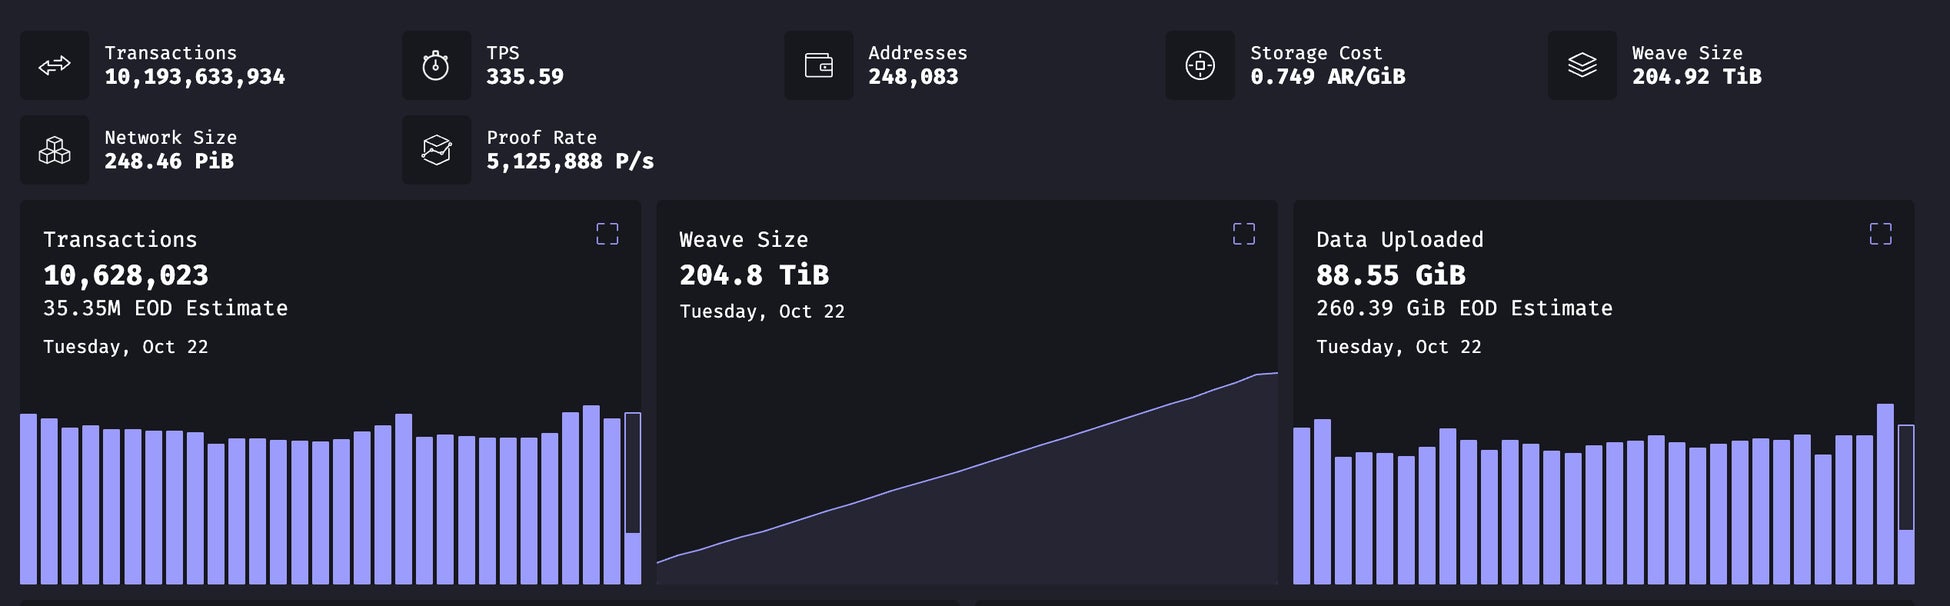Click the Proof Rate icon

point(436,151)
